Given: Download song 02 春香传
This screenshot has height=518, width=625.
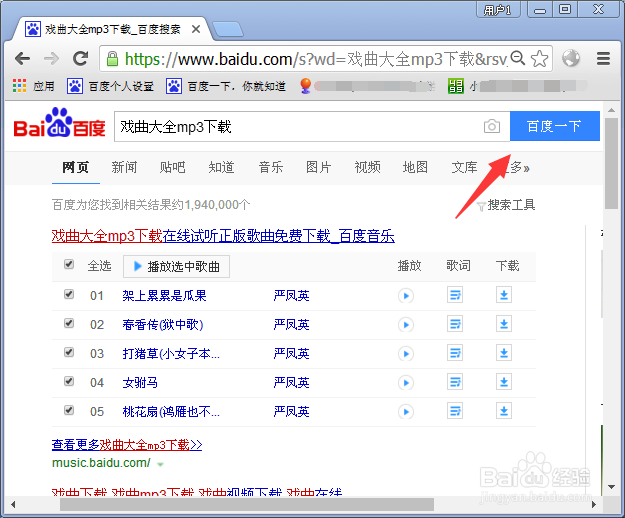Looking at the screenshot, I should pos(504,324).
